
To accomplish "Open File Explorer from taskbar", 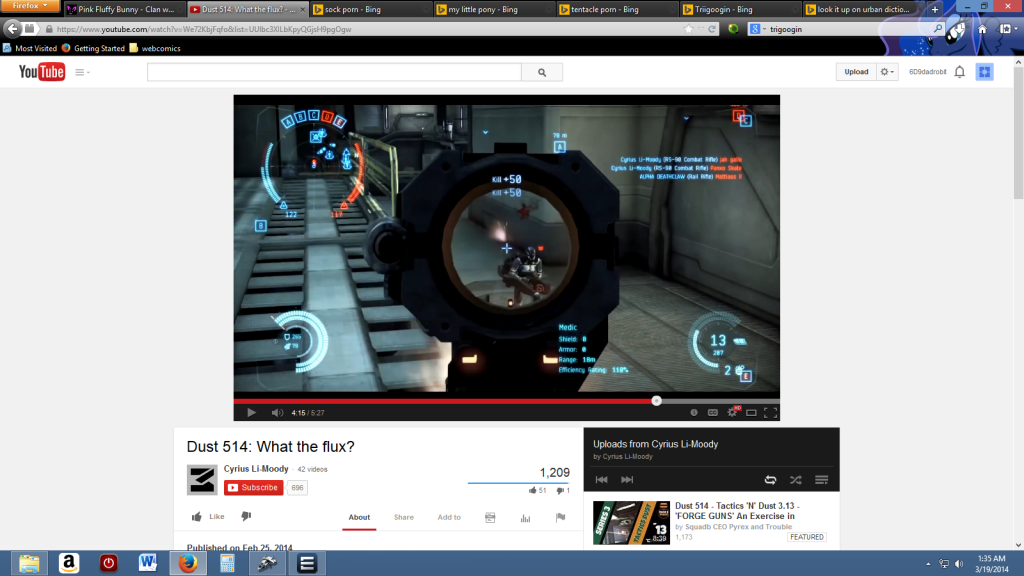I will click(x=29, y=563).
